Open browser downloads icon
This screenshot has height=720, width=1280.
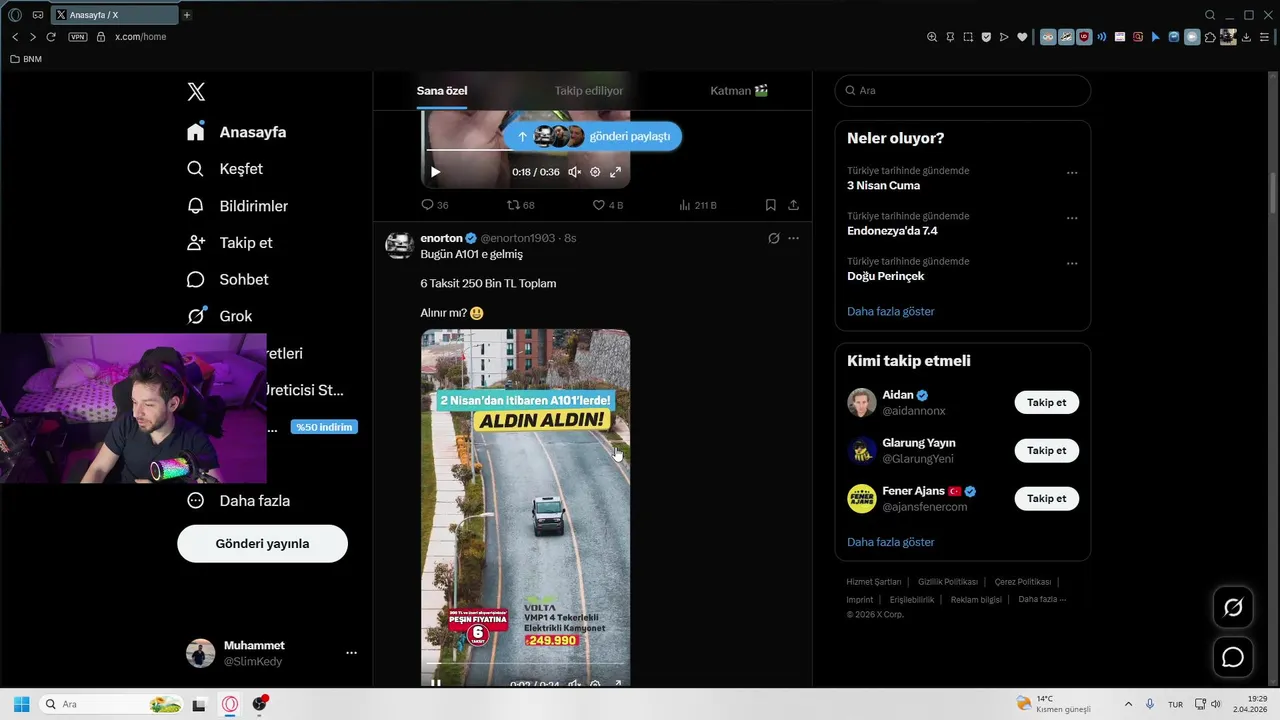[1246, 37]
